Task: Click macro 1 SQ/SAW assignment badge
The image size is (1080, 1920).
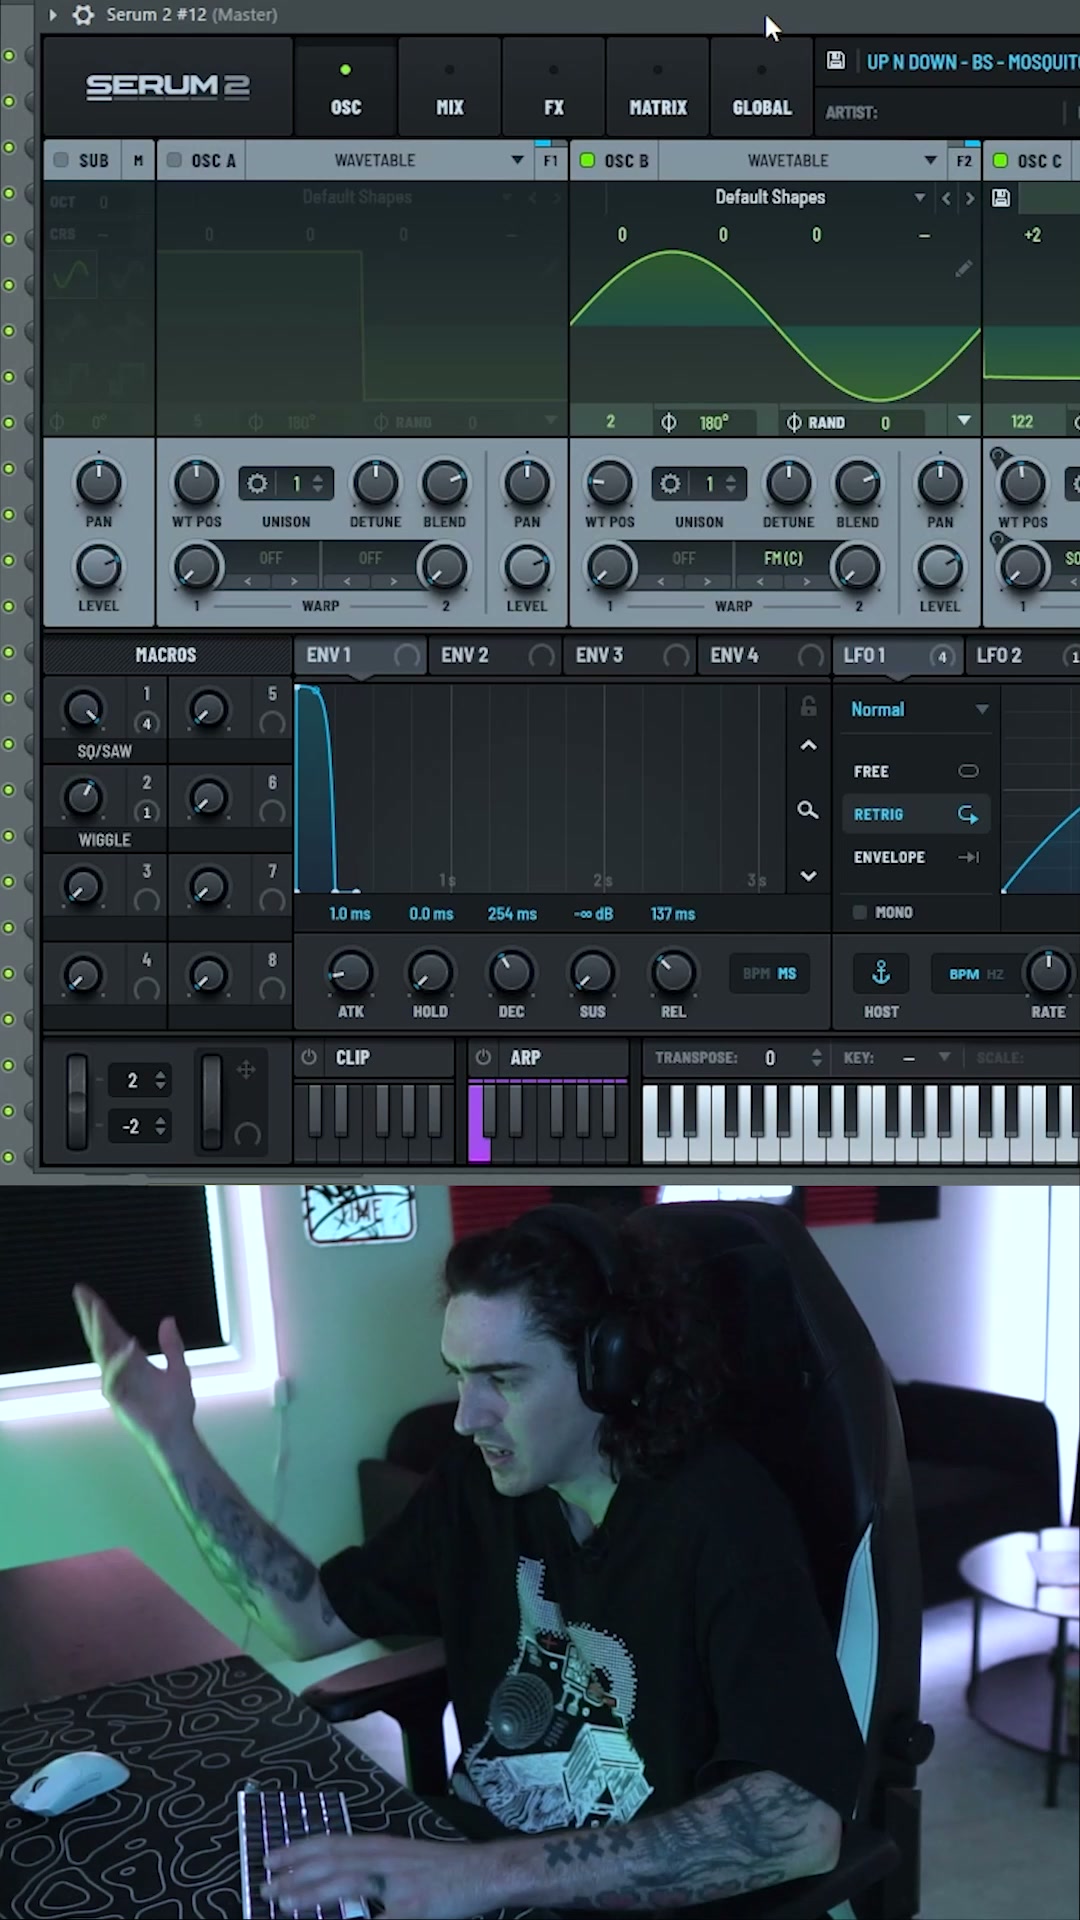Action: pyautogui.click(x=147, y=724)
